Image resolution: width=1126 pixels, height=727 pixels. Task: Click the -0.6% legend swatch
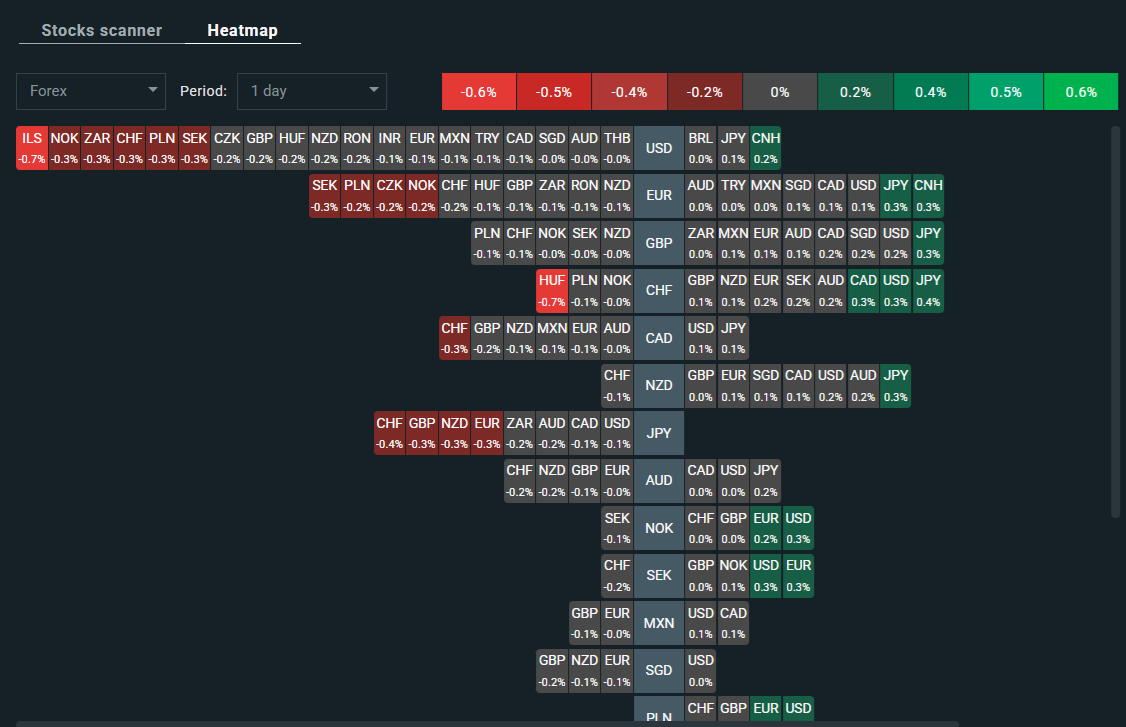click(479, 92)
